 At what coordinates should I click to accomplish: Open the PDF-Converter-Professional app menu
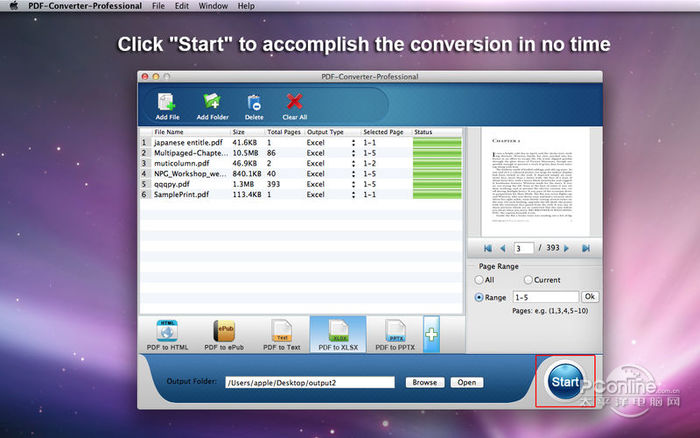85,6
